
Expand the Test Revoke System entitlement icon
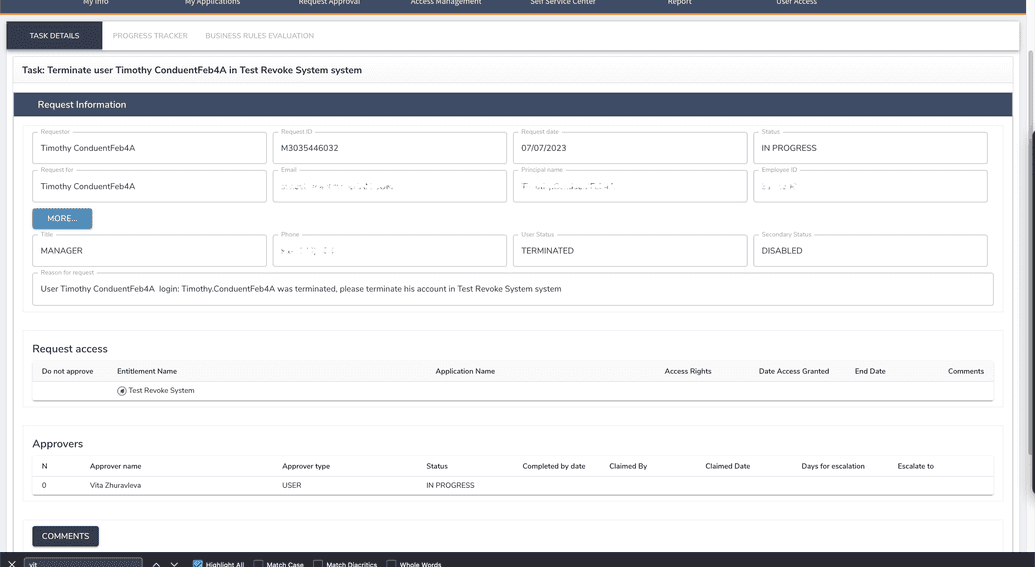122,391
